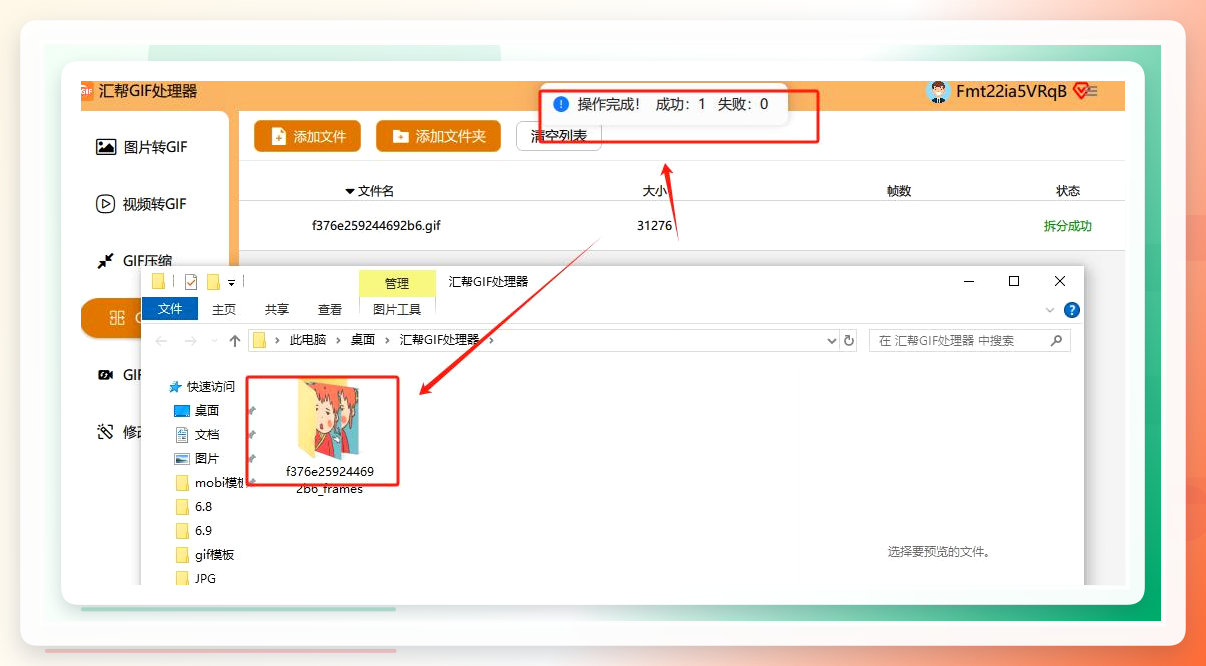Click the 拆分成功 status text
The image size is (1206, 666).
pos(1068,226)
